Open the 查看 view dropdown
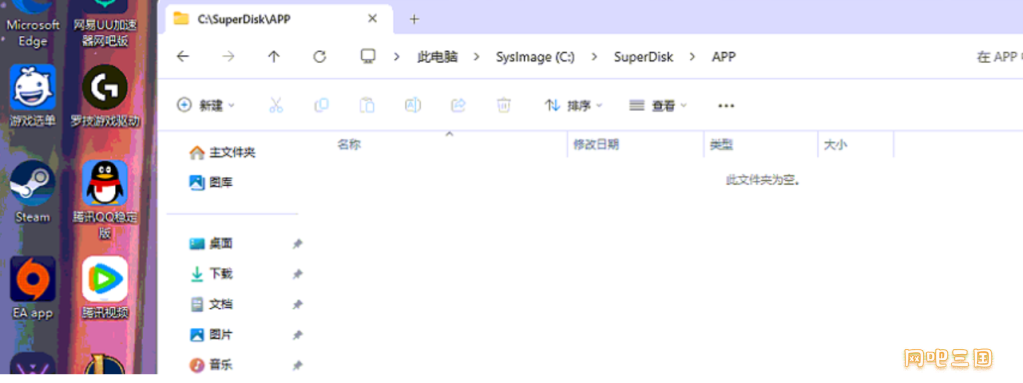 tap(658, 105)
